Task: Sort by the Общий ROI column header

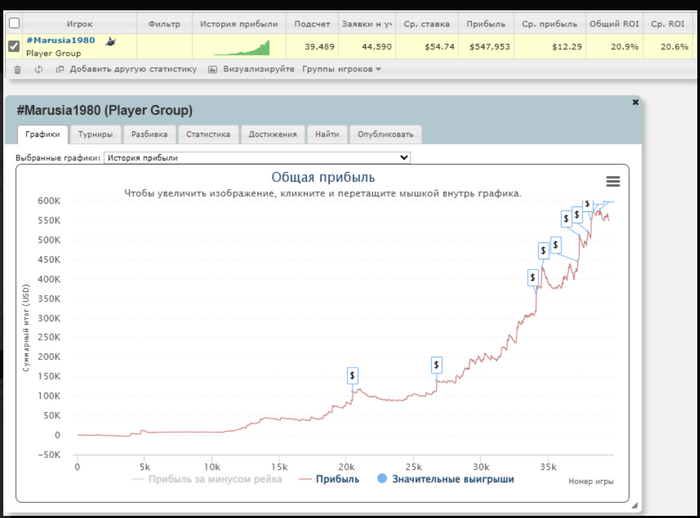Action: click(614, 24)
